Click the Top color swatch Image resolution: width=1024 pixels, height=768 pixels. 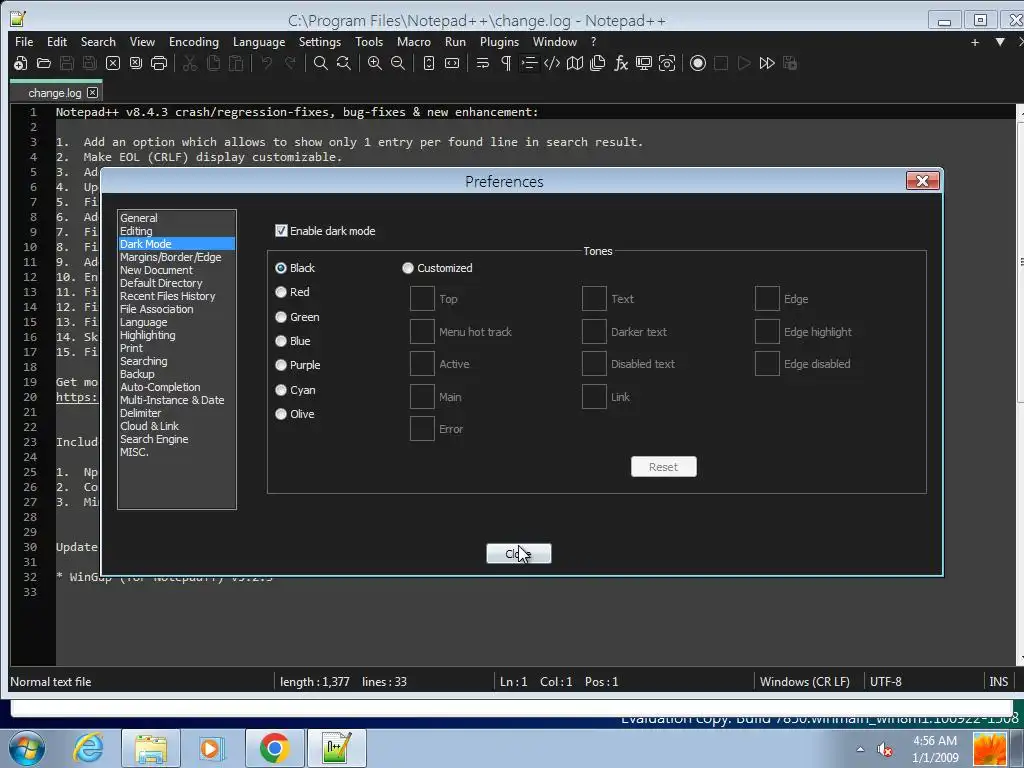[422, 298]
